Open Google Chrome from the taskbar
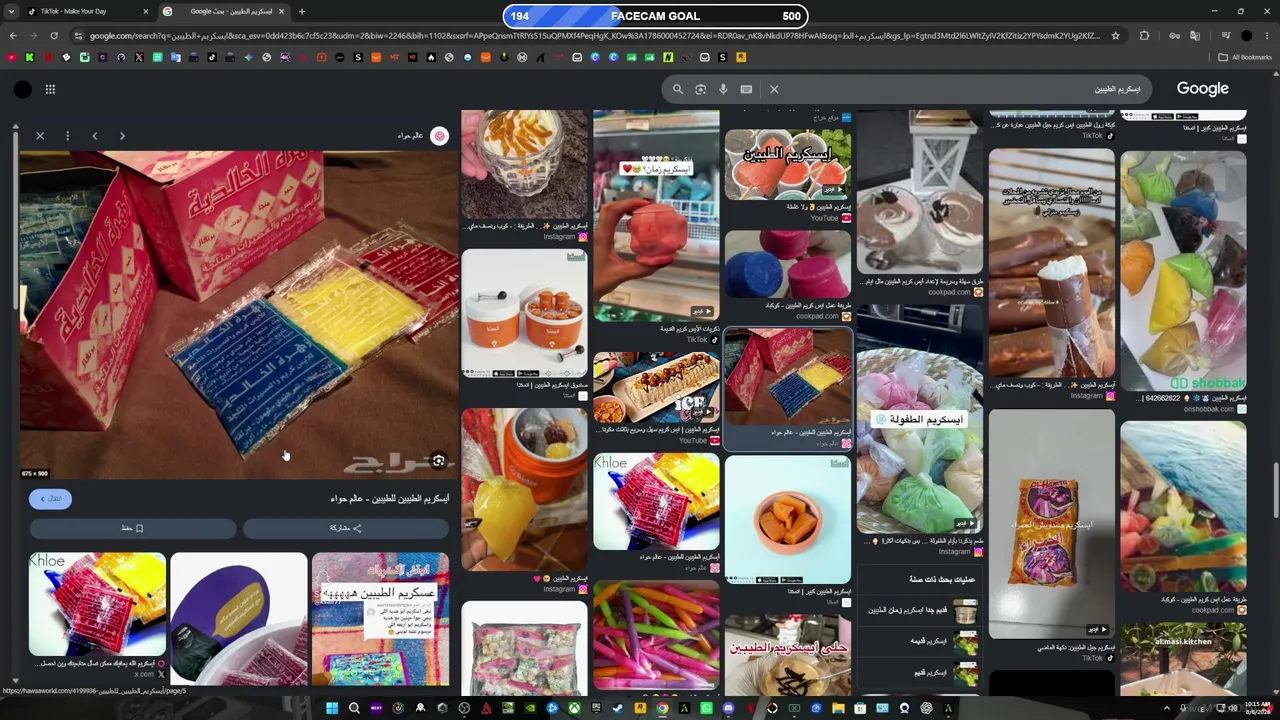Screen dimensions: 1280x720 click(662, 708)
